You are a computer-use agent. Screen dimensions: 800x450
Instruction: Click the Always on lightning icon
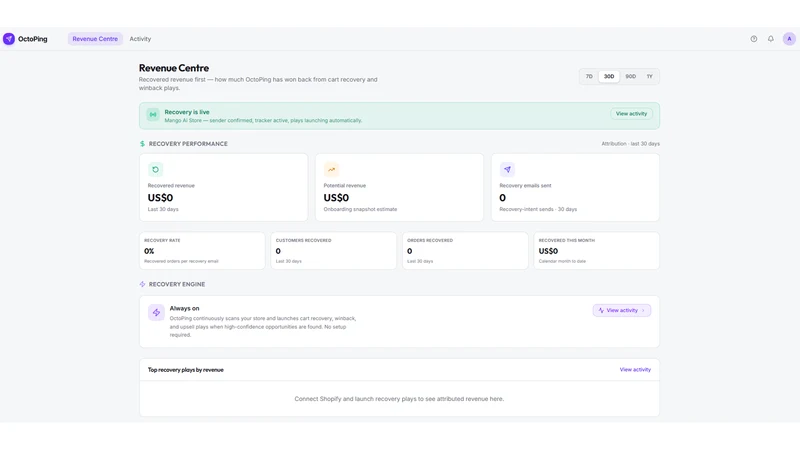156,312
